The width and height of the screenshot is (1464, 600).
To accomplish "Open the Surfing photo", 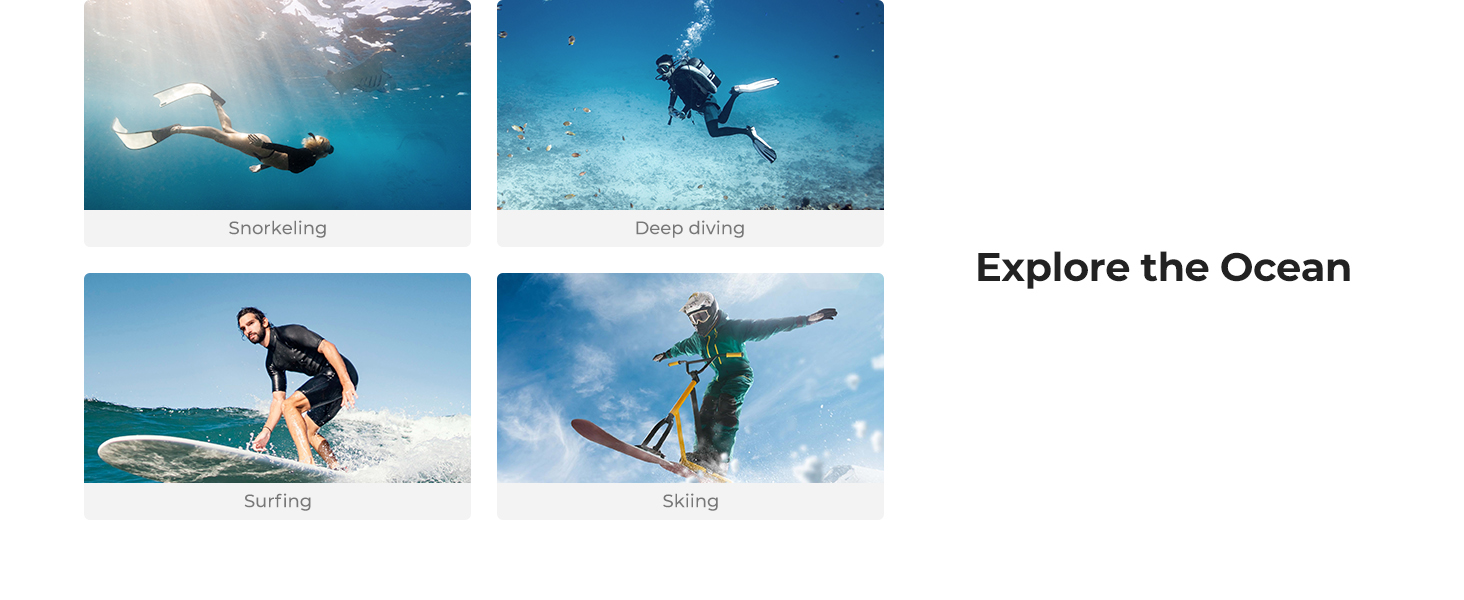I will pyautogui.click(x=277, y=378).
